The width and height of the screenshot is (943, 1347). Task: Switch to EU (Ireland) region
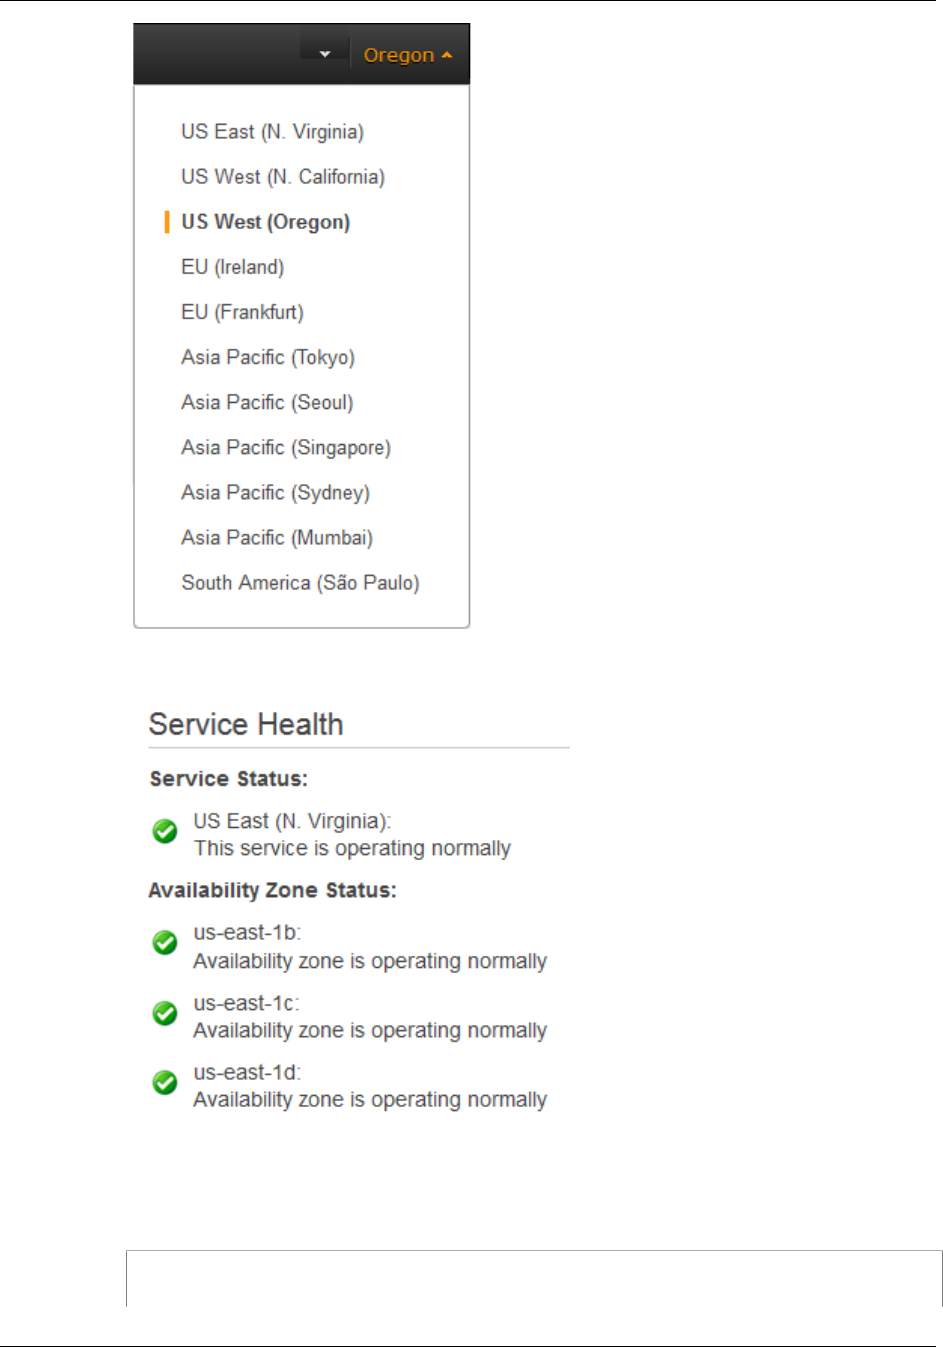coord(232,267)
